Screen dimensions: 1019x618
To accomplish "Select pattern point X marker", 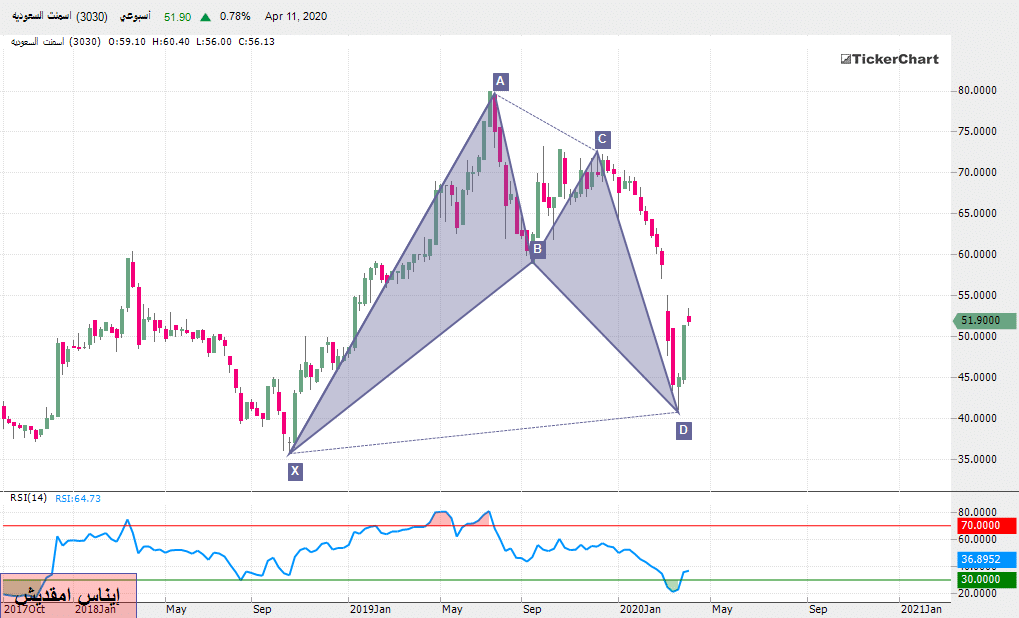I will click(x=295, y=472).
